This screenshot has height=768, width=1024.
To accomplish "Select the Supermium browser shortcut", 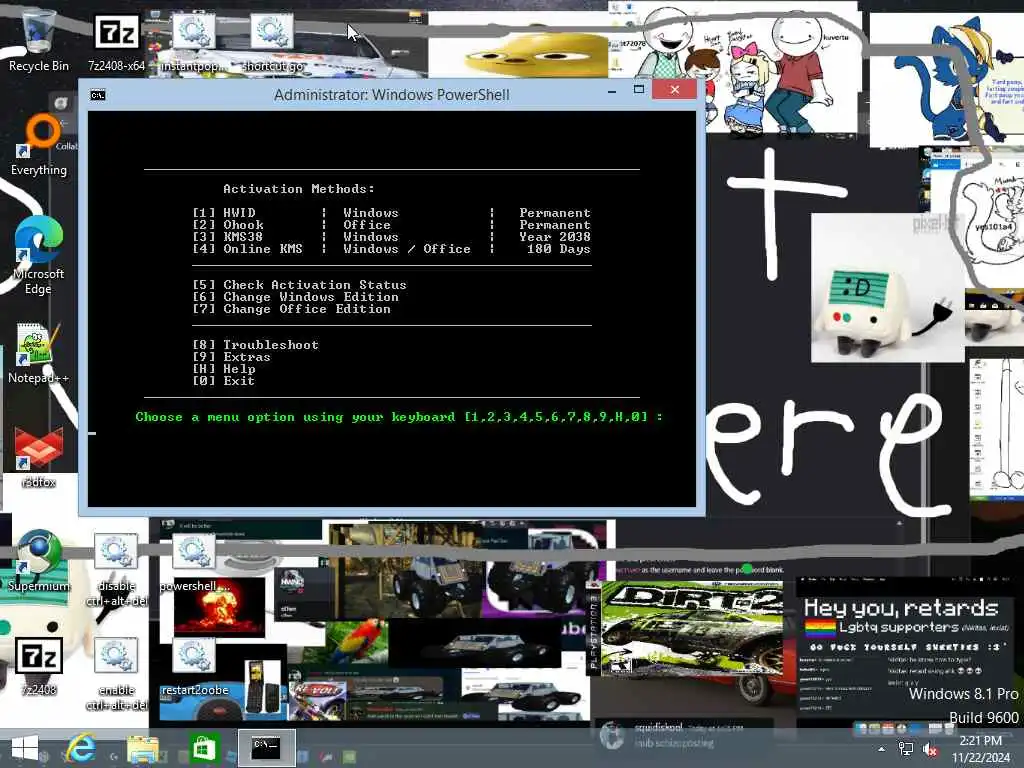I will (x=39, y=560).
